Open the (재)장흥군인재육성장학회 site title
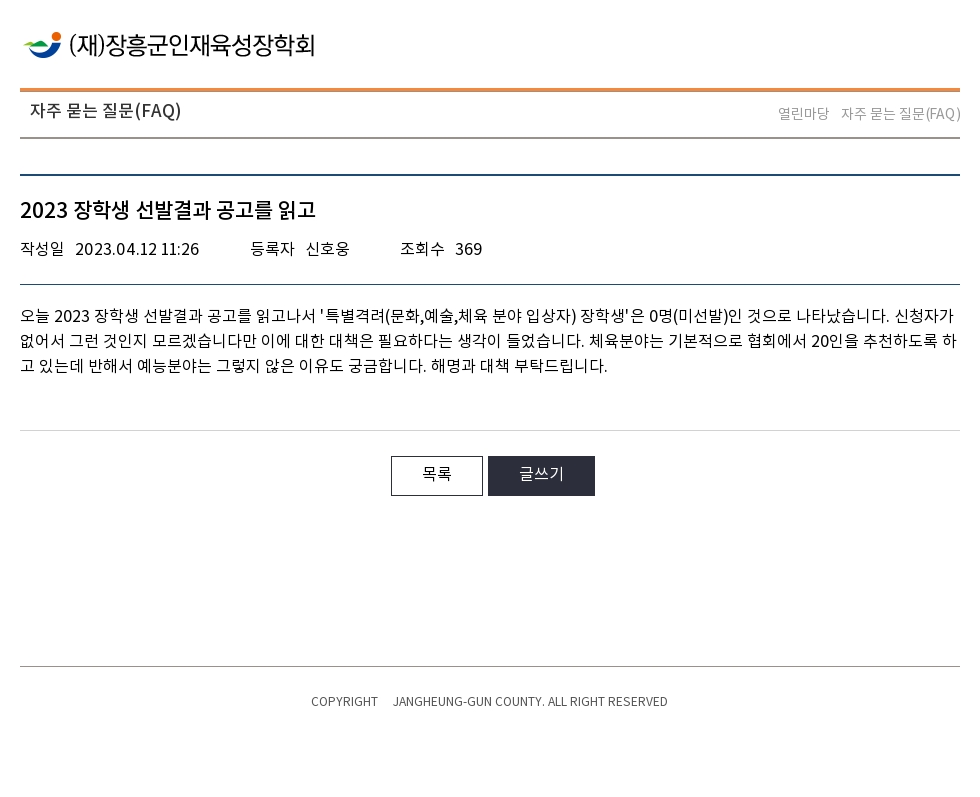980x797 pixels. click(x=192, y=45)
